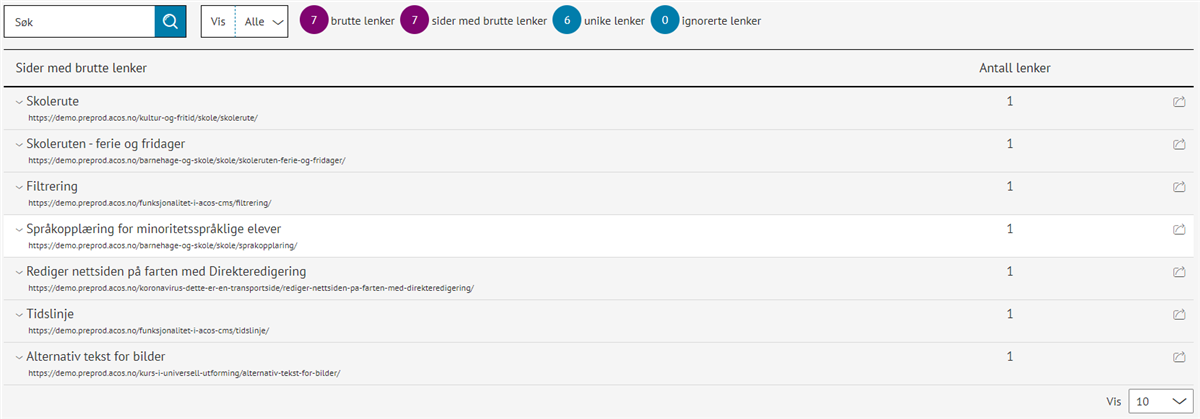Click into the Søk search field
This screenshot has height=419, width=1200.
coord(80,21)
